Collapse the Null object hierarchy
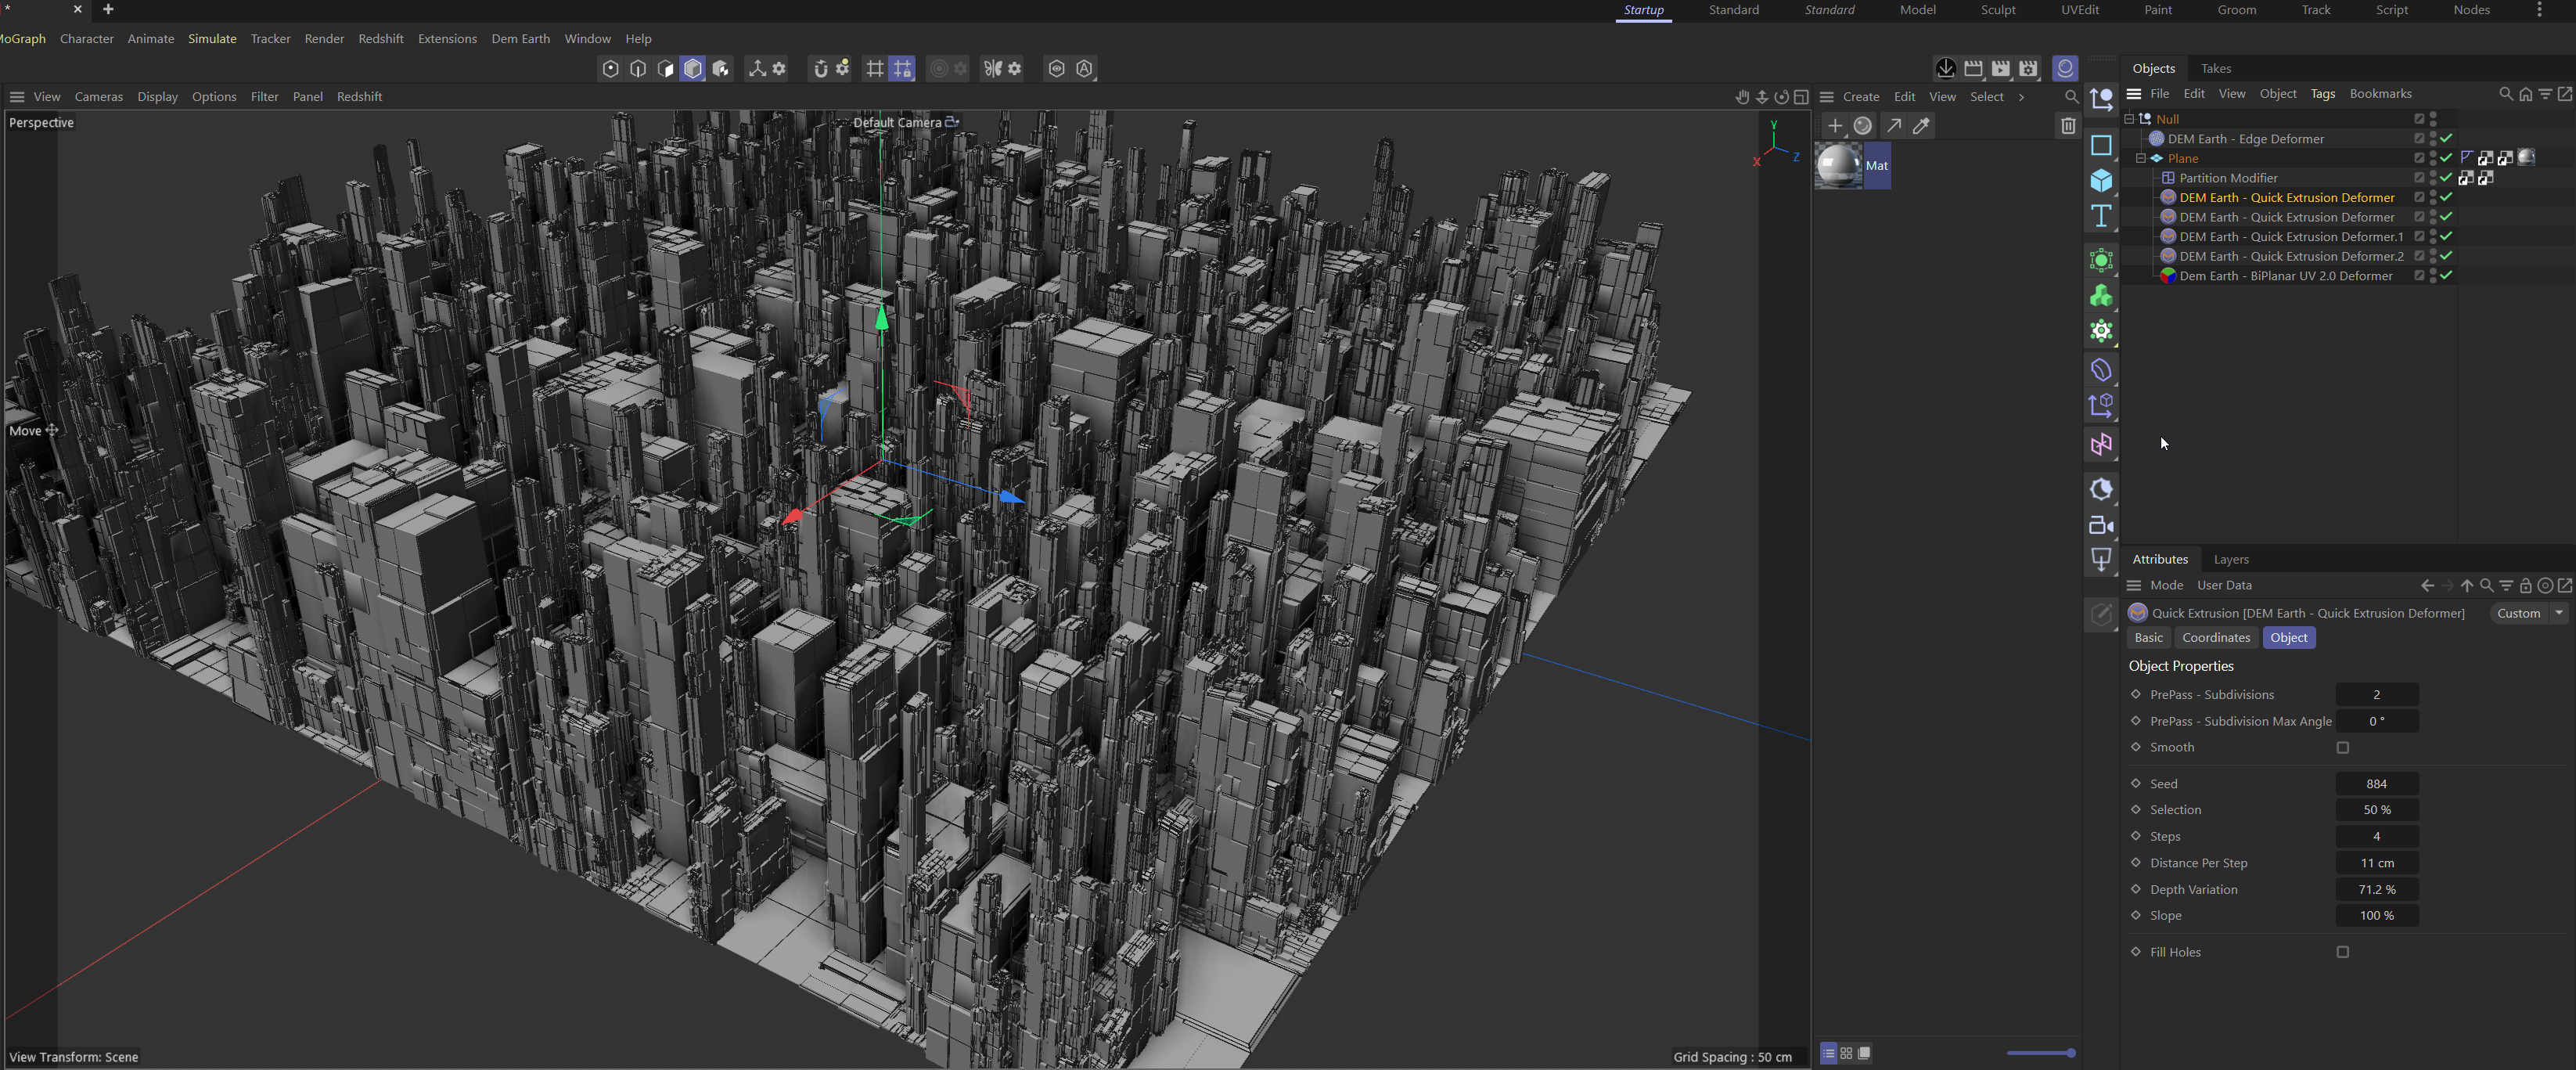 2129,119
